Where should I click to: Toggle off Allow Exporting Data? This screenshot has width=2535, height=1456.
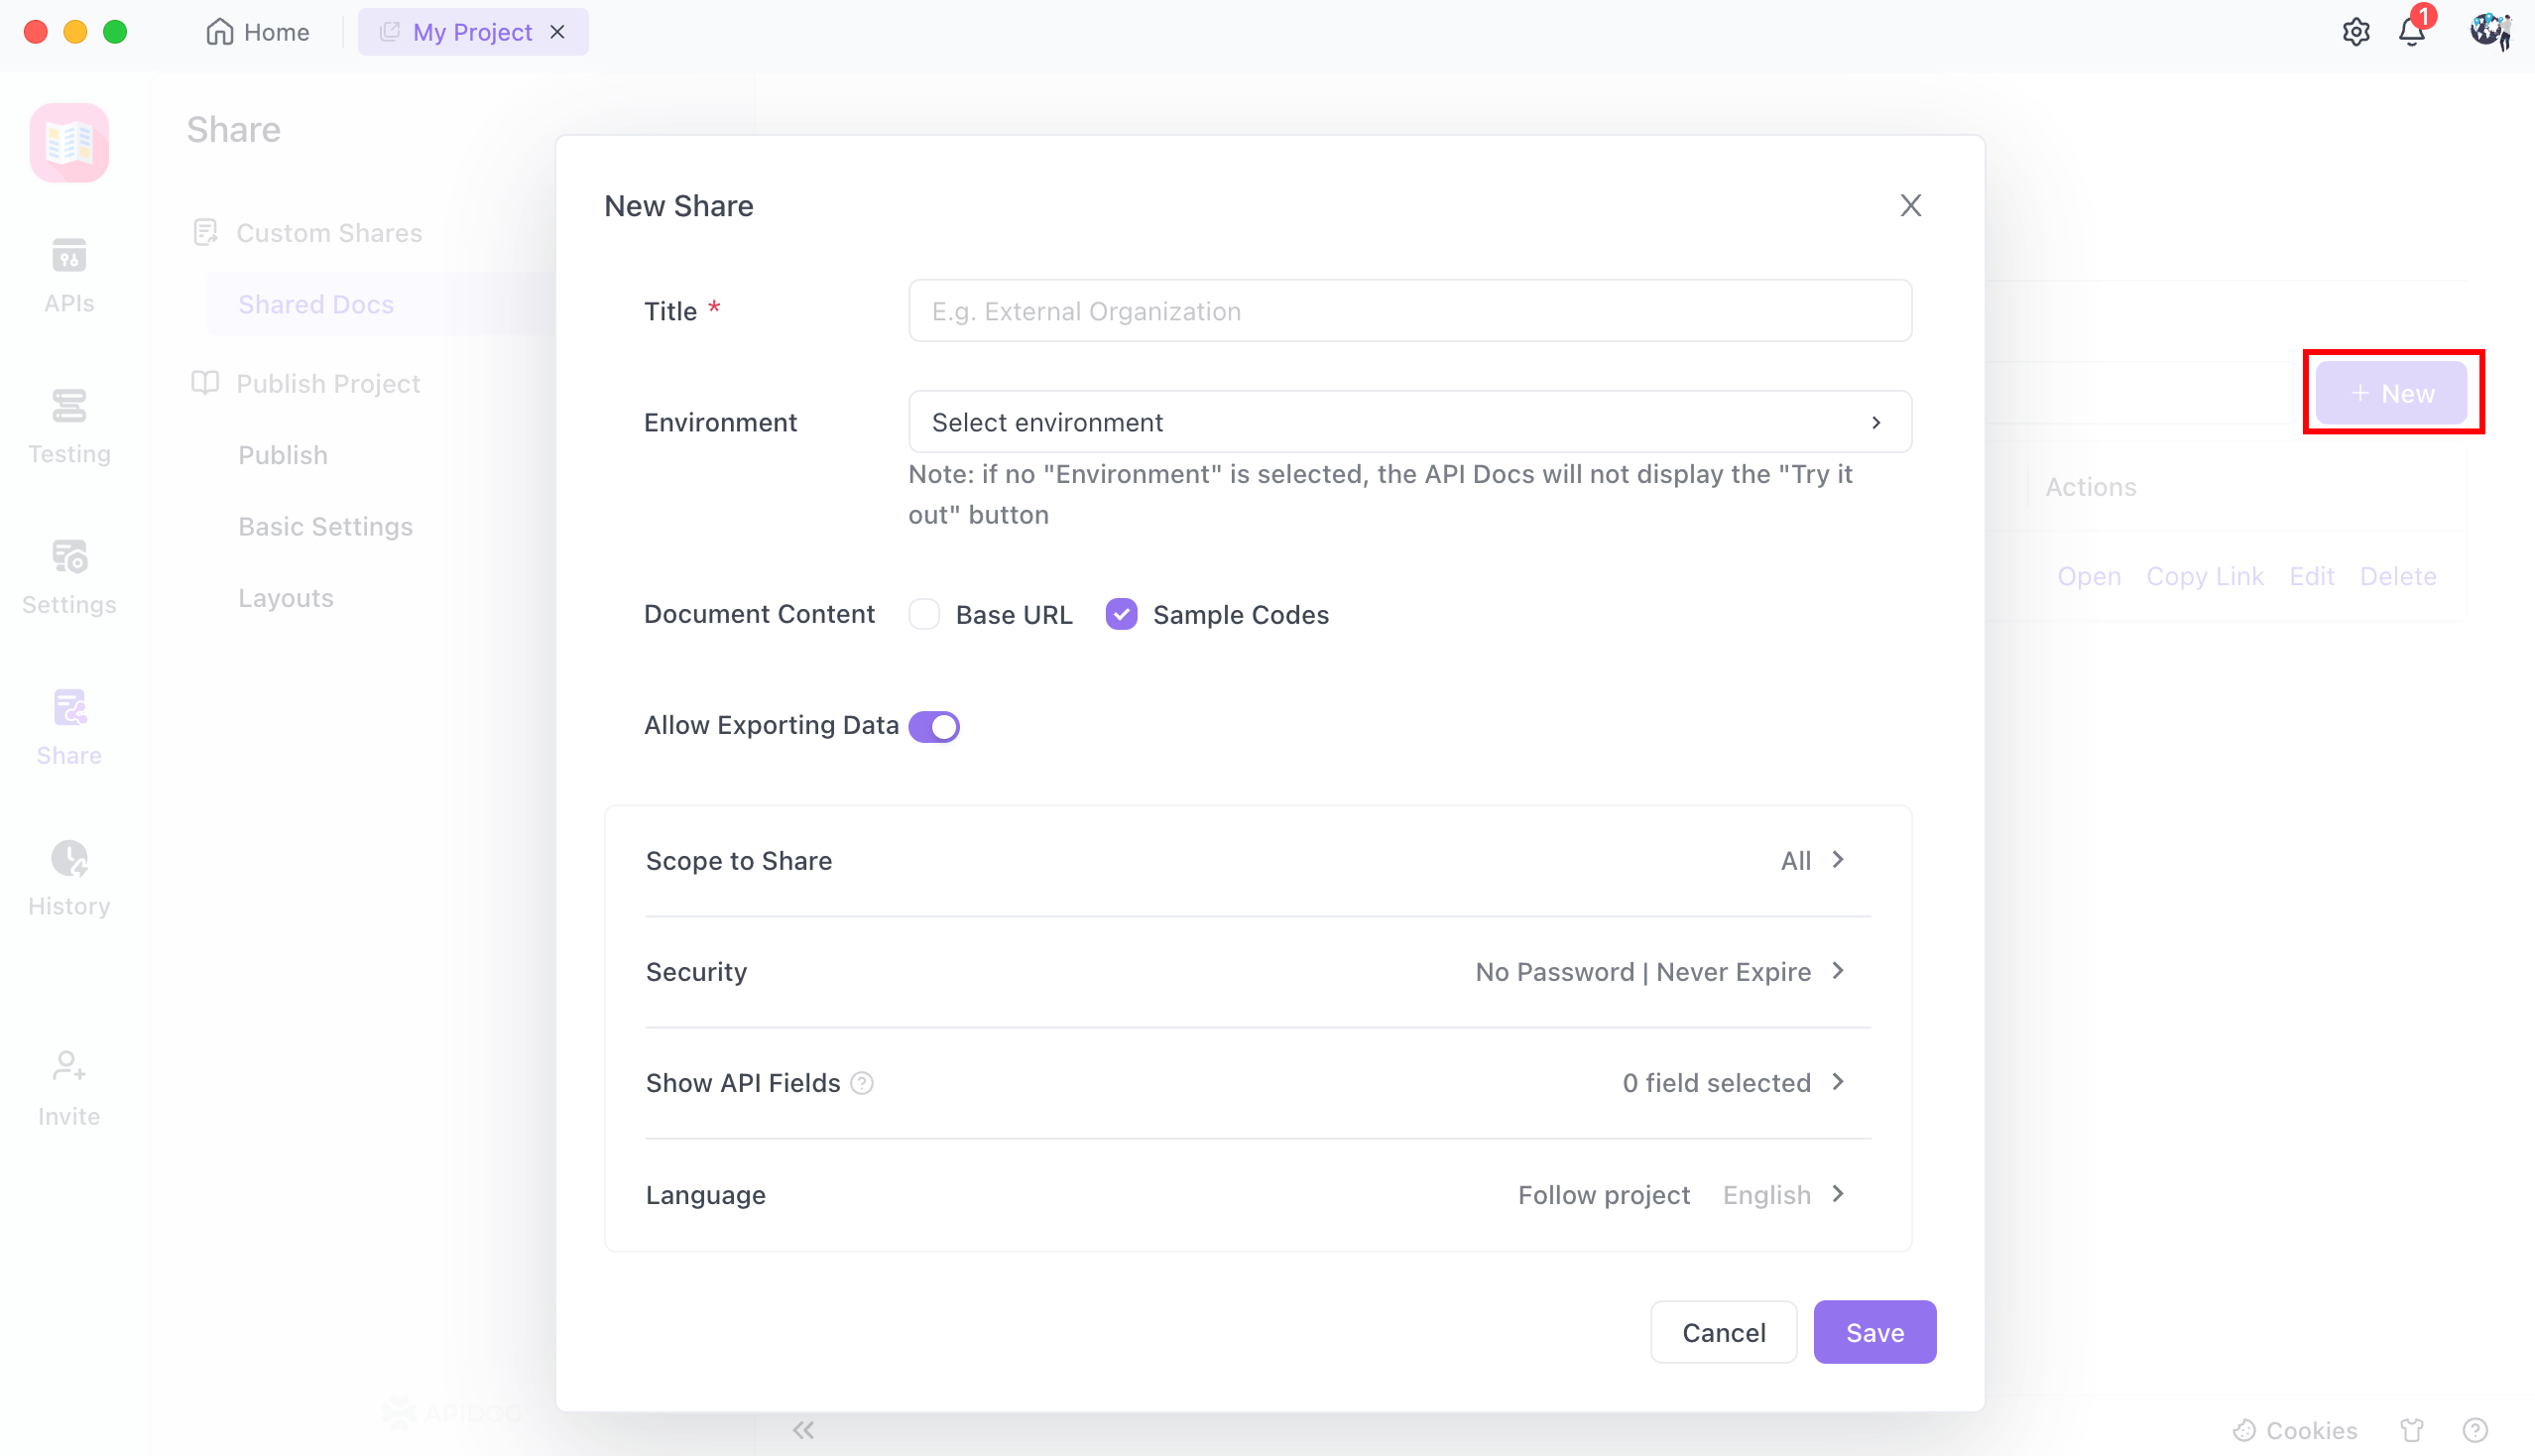click(934, 726)
